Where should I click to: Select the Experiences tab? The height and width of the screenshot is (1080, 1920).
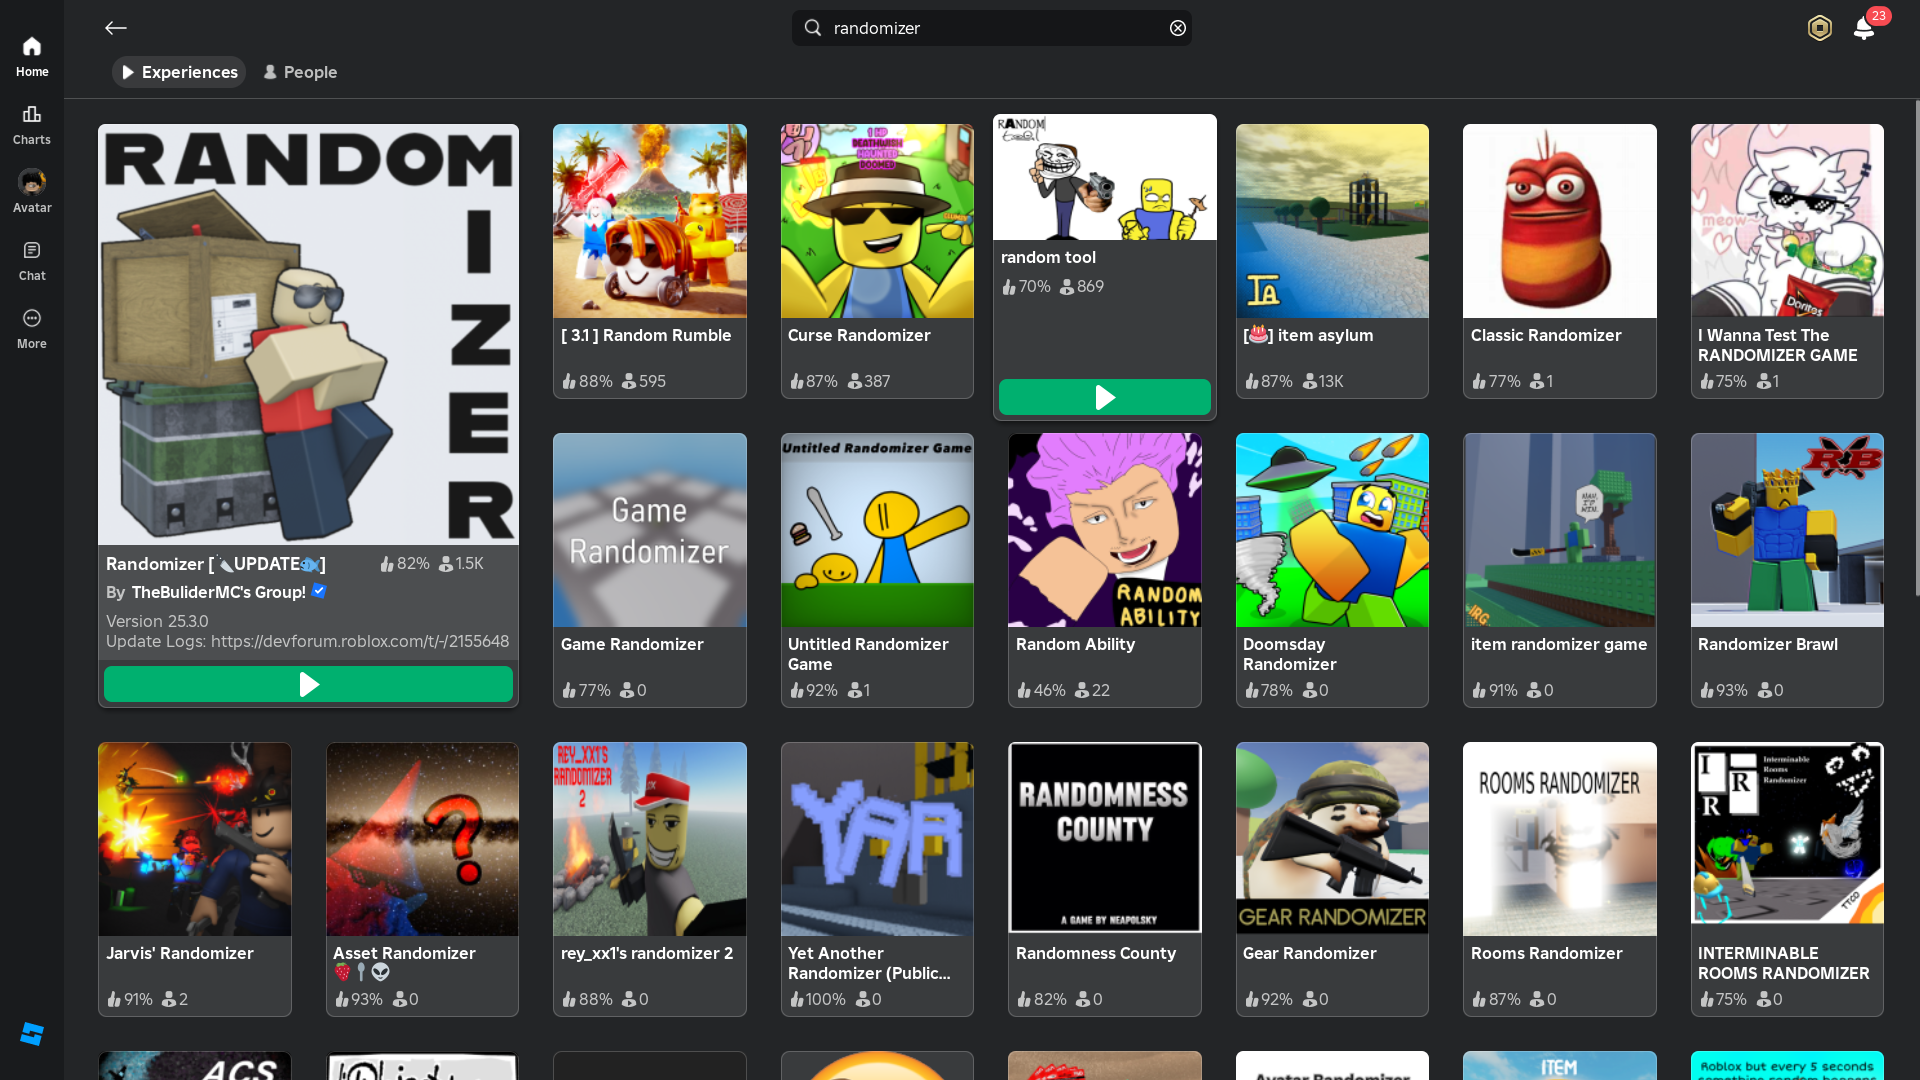click(179, 72)
